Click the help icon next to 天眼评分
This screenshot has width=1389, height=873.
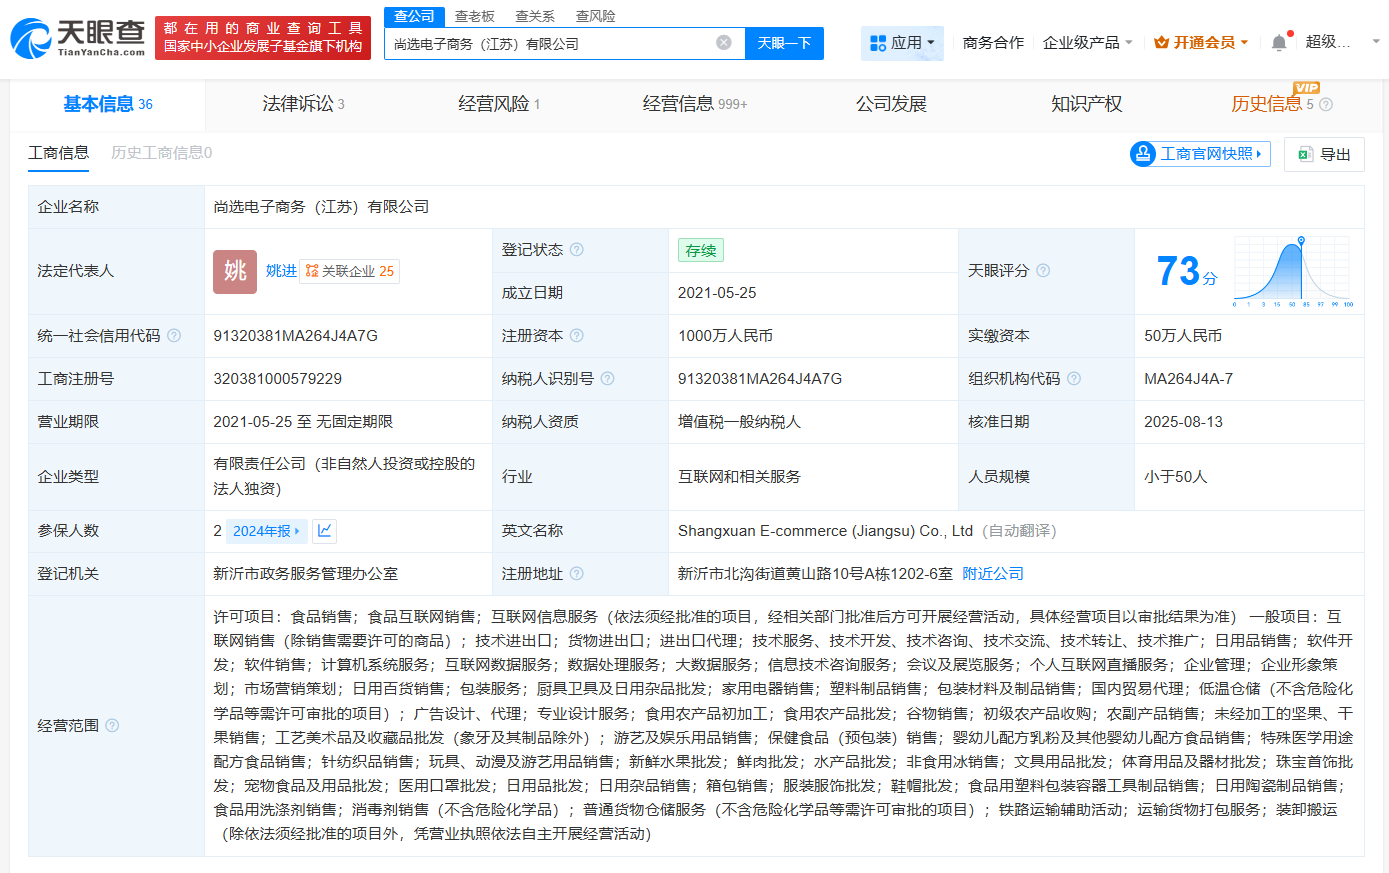point(1043,271)
